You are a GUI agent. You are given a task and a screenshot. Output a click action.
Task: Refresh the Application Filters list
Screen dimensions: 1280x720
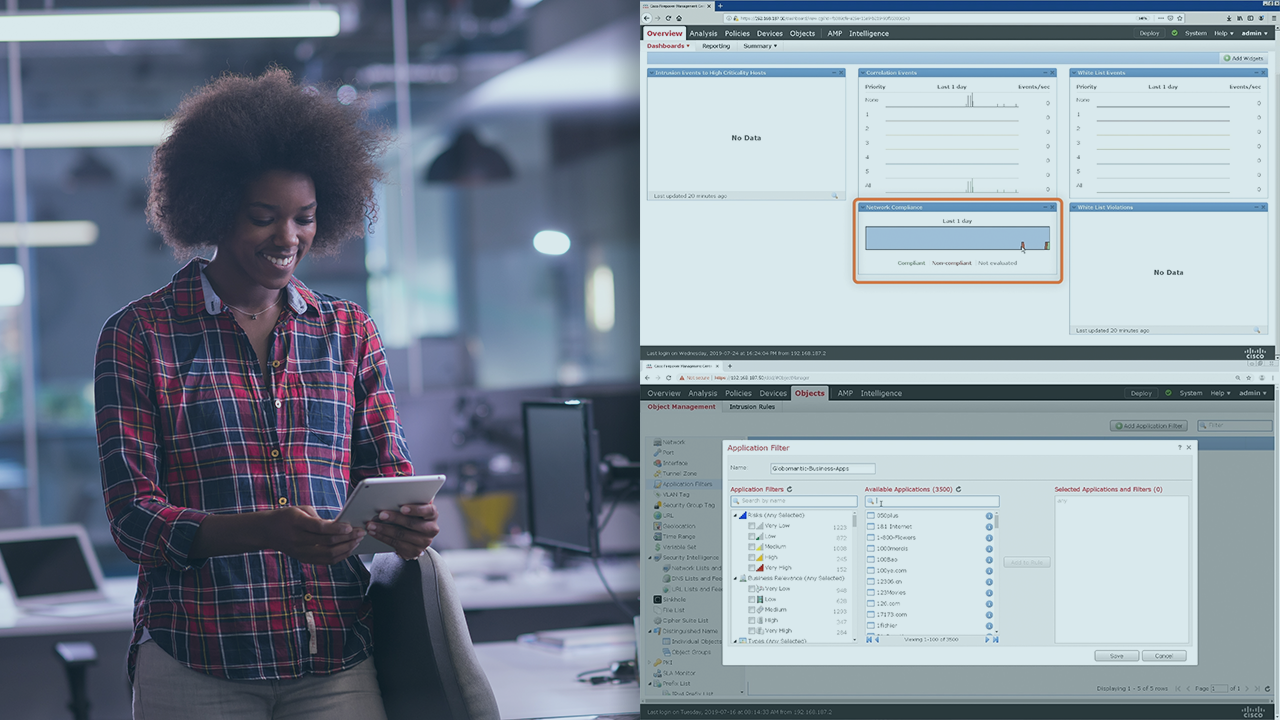click(790, 490)
